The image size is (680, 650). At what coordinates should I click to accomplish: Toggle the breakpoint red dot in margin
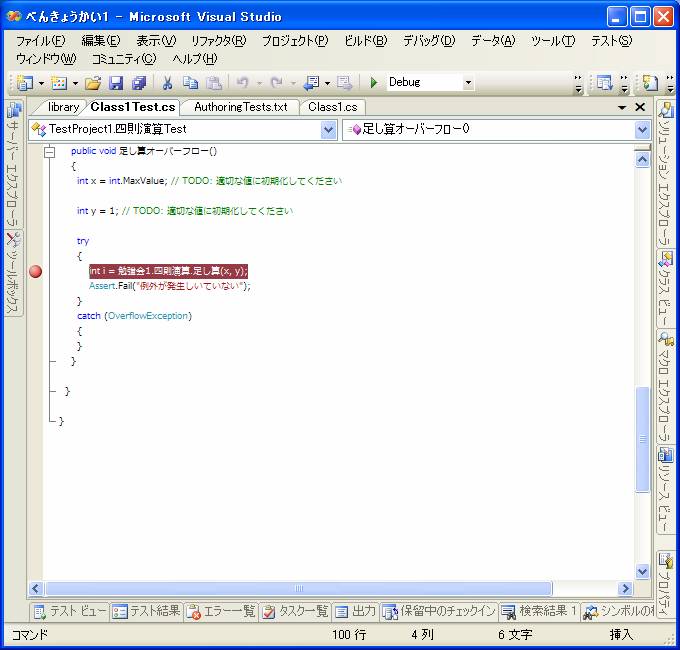pos(37,271)
